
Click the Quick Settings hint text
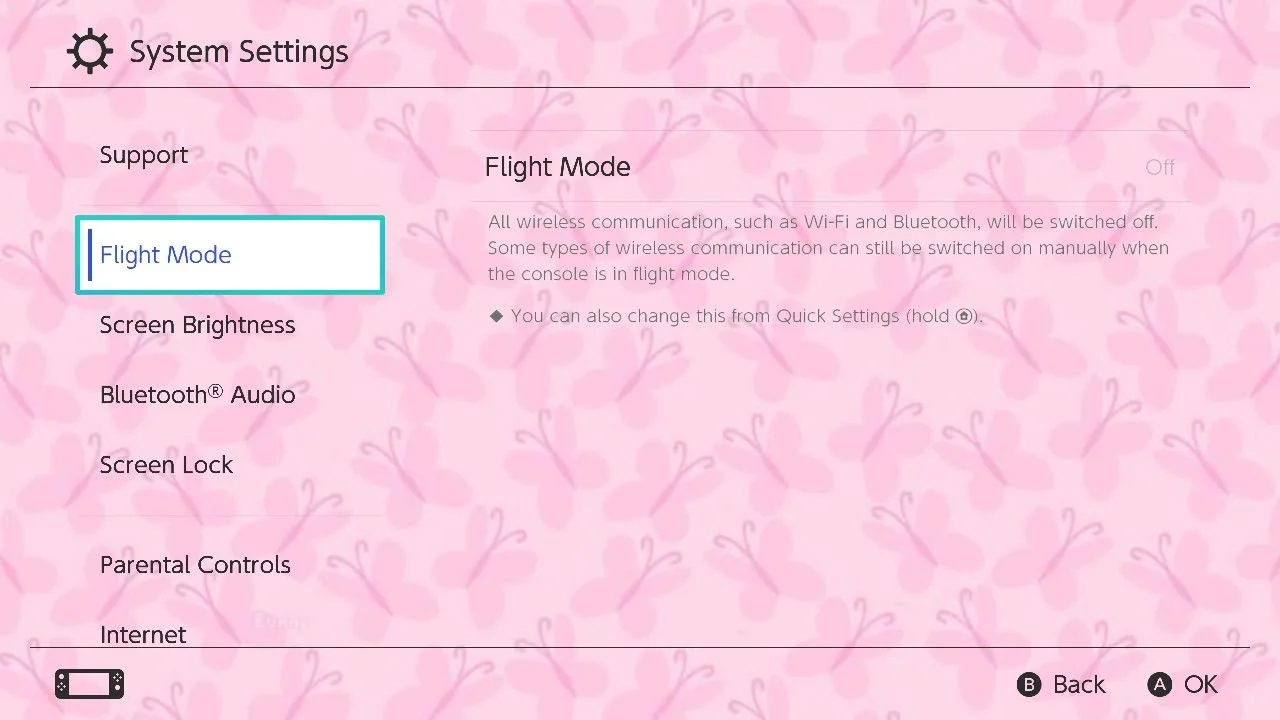(x=747, y=316)
